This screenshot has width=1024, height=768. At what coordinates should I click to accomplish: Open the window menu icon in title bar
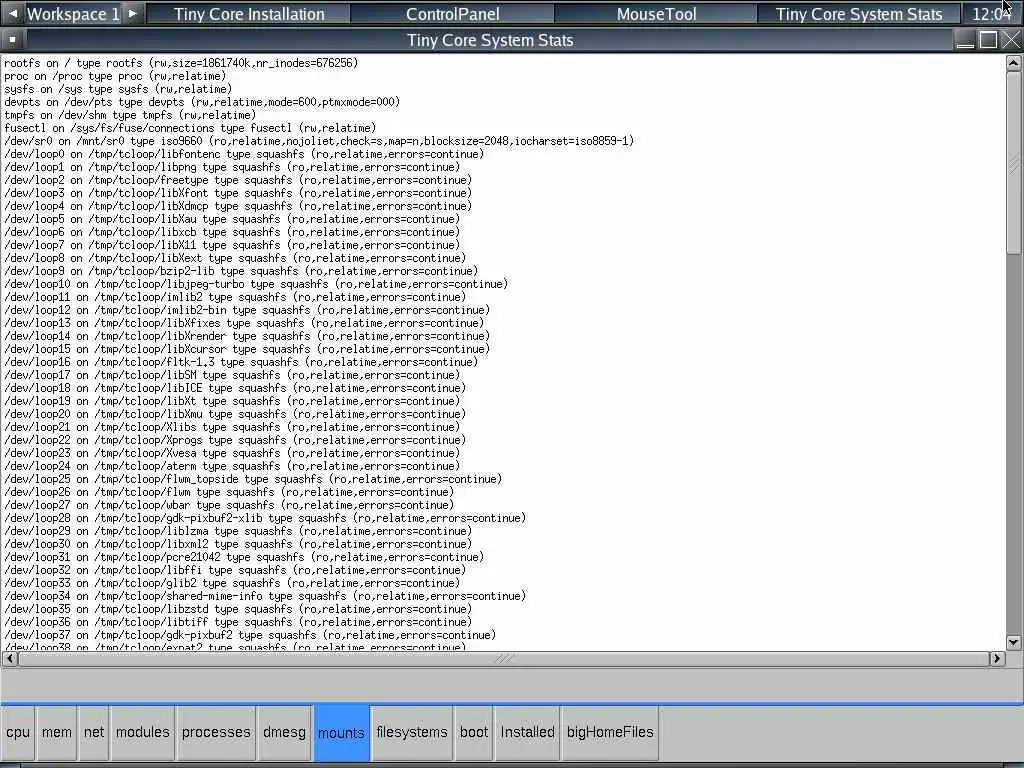pyautogui.click(x=12, y=40)
